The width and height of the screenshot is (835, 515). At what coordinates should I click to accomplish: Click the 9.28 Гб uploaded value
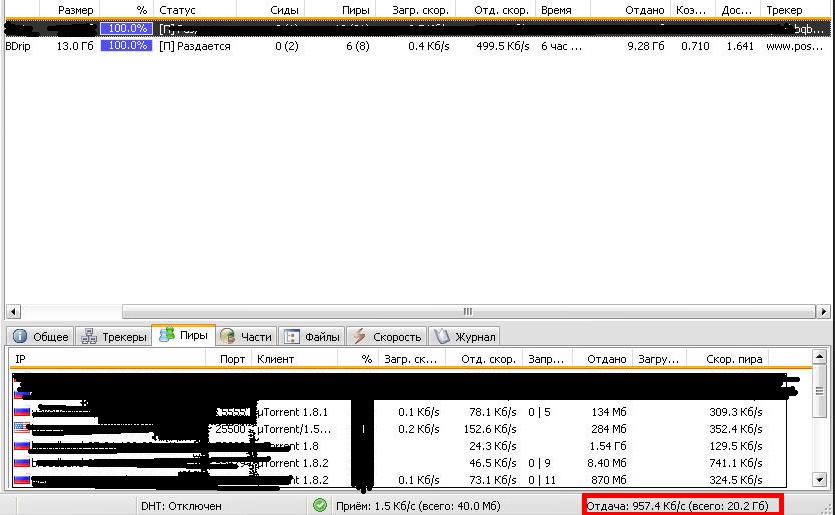[x=645, y=46]
